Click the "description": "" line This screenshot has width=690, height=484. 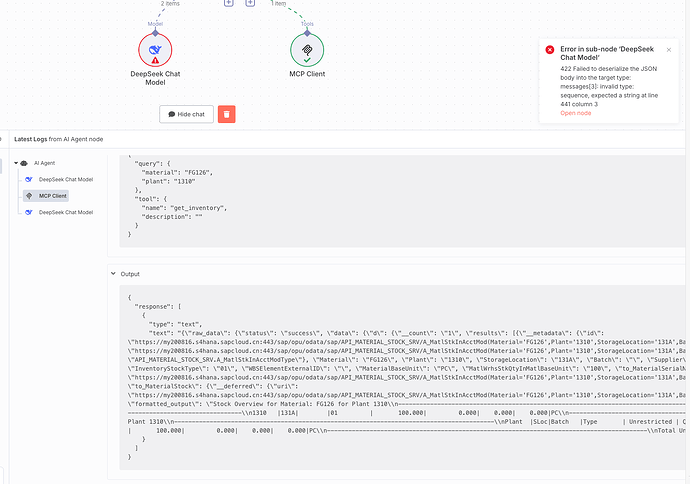pos(172,217)
